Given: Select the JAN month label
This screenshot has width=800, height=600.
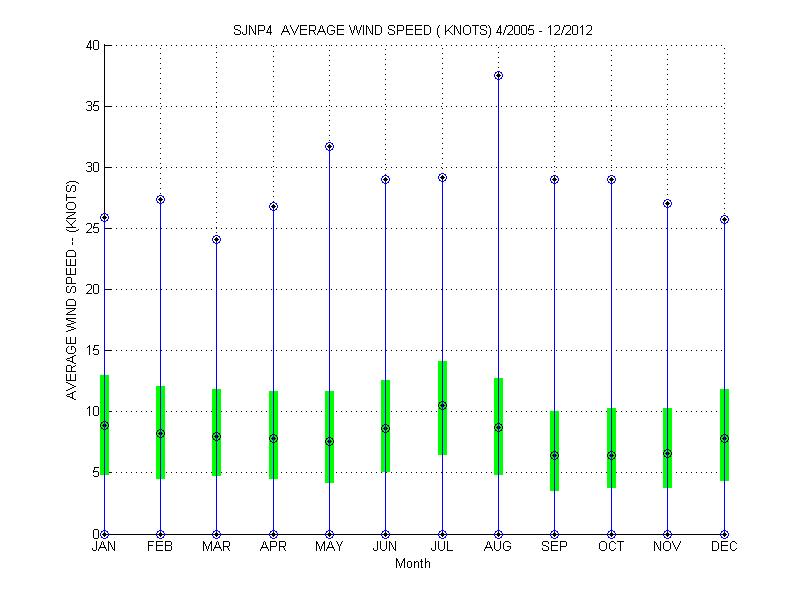Looking at the screenshot, I should 104,547.
